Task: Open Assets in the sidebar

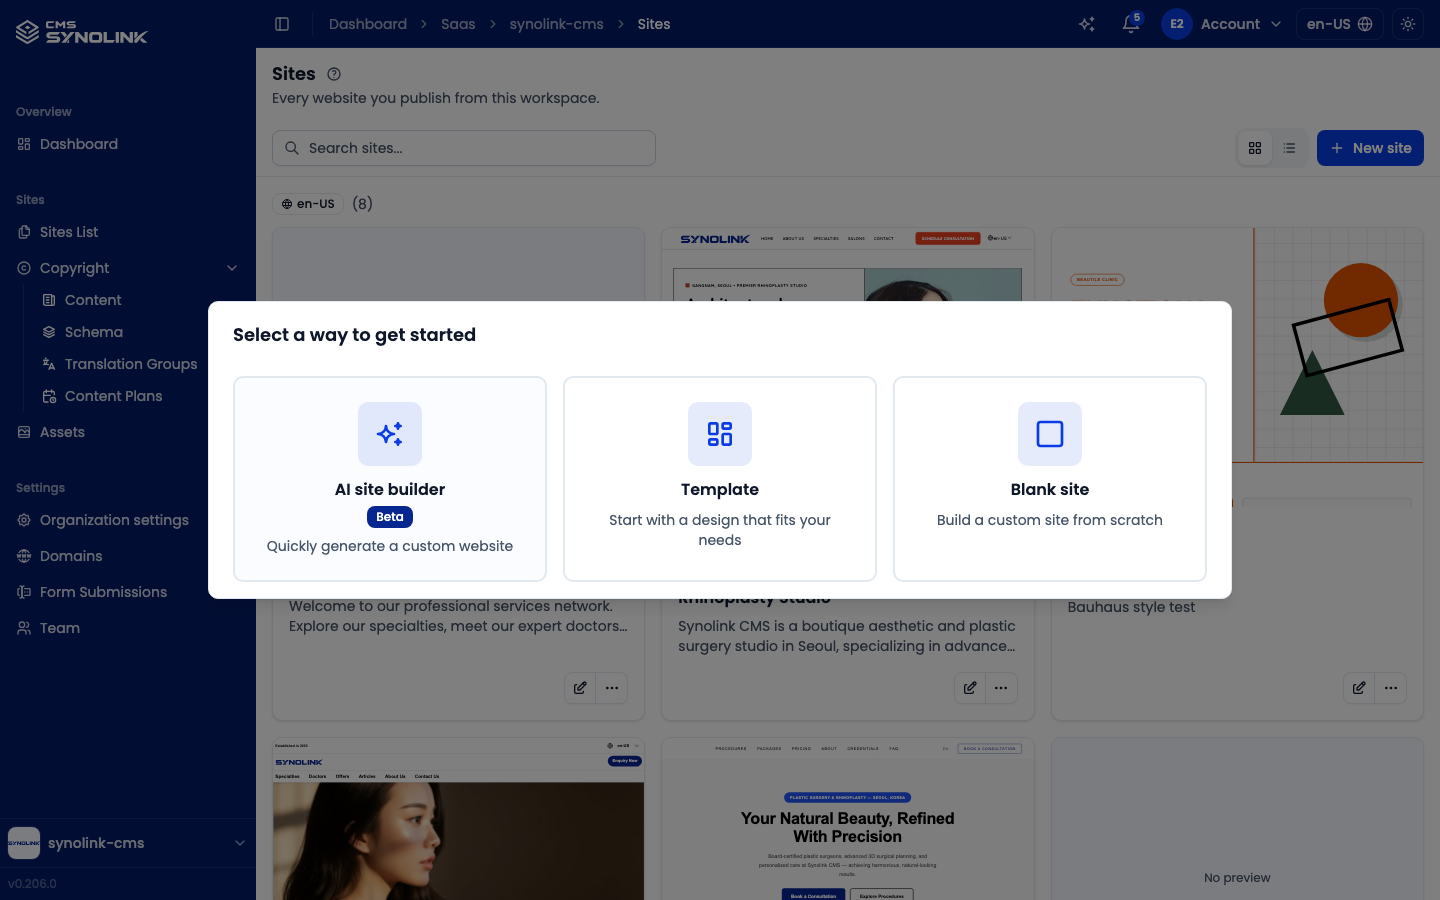Action: pos(128,432)
